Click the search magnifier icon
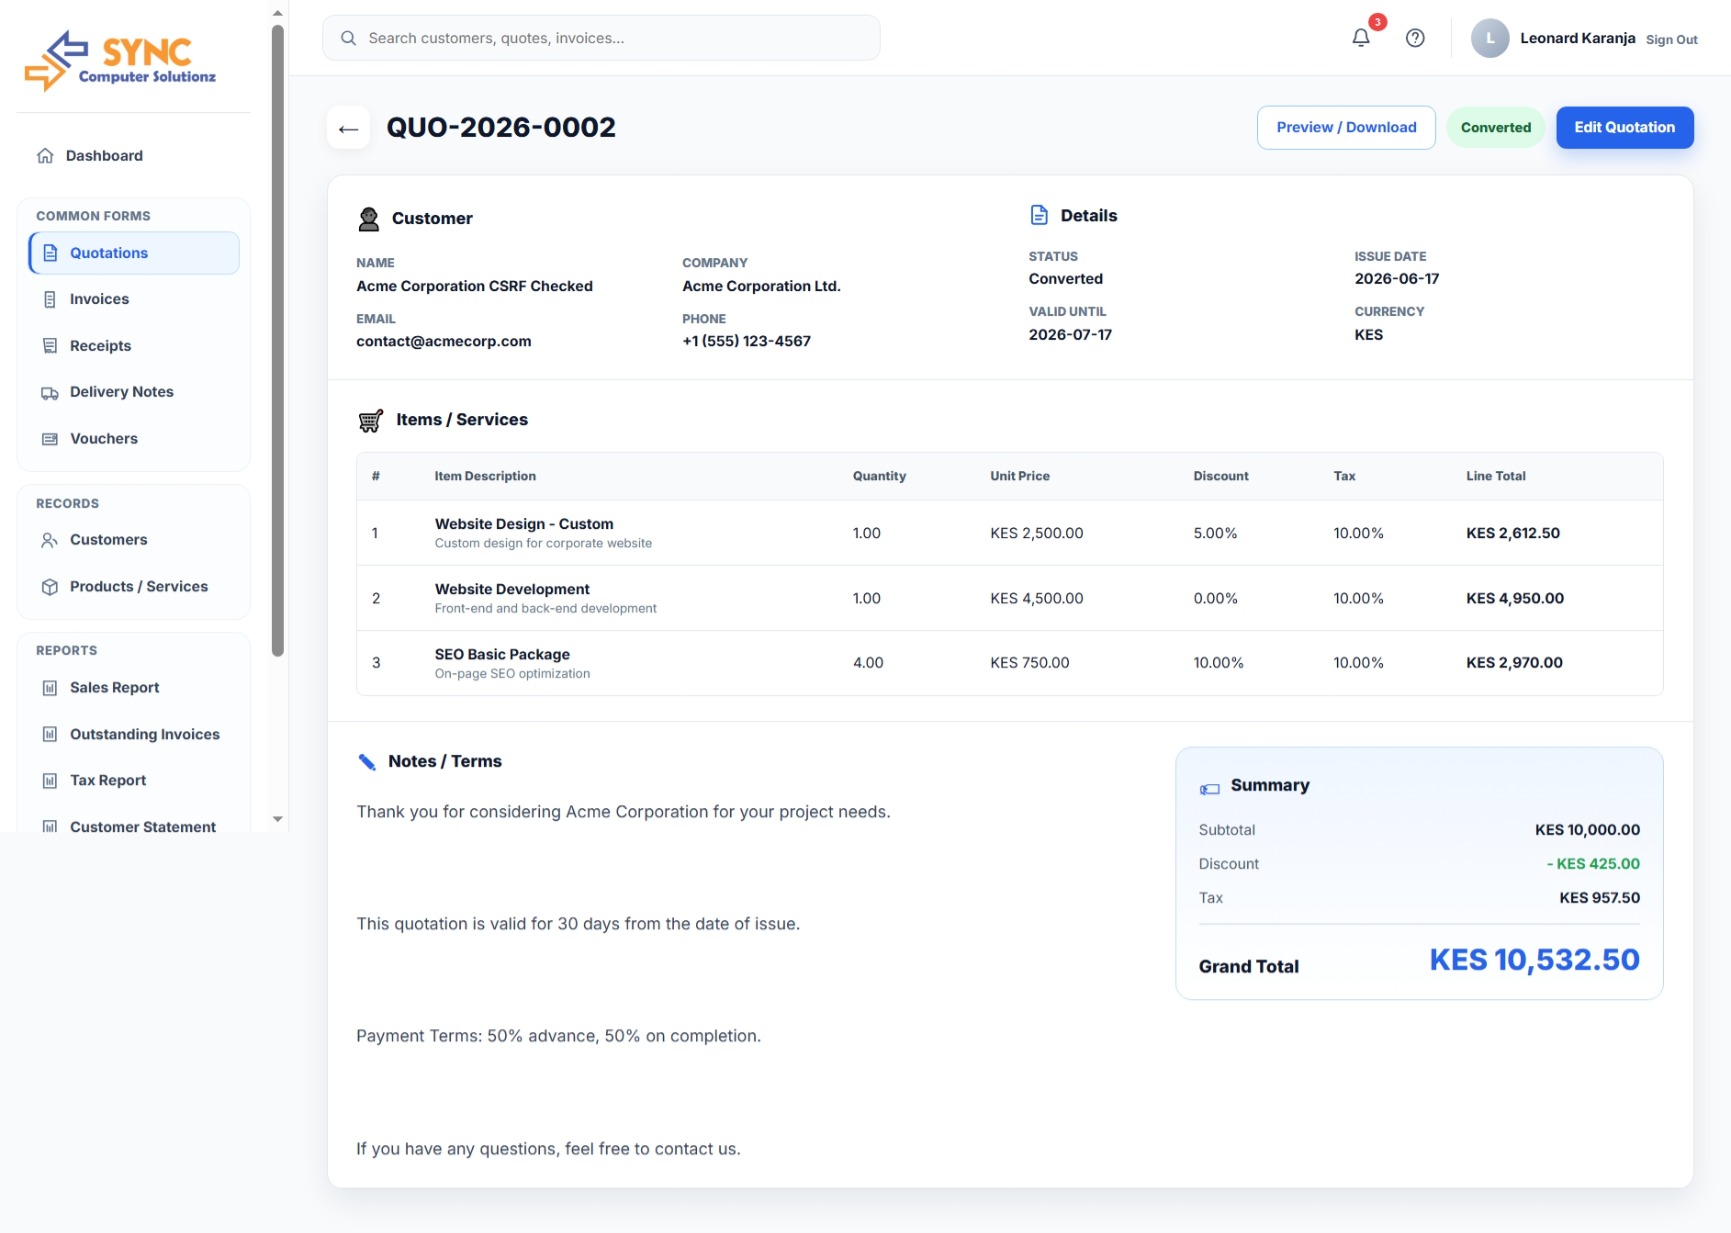This screenshot has height=1233, width=1731. coord(348,38)
